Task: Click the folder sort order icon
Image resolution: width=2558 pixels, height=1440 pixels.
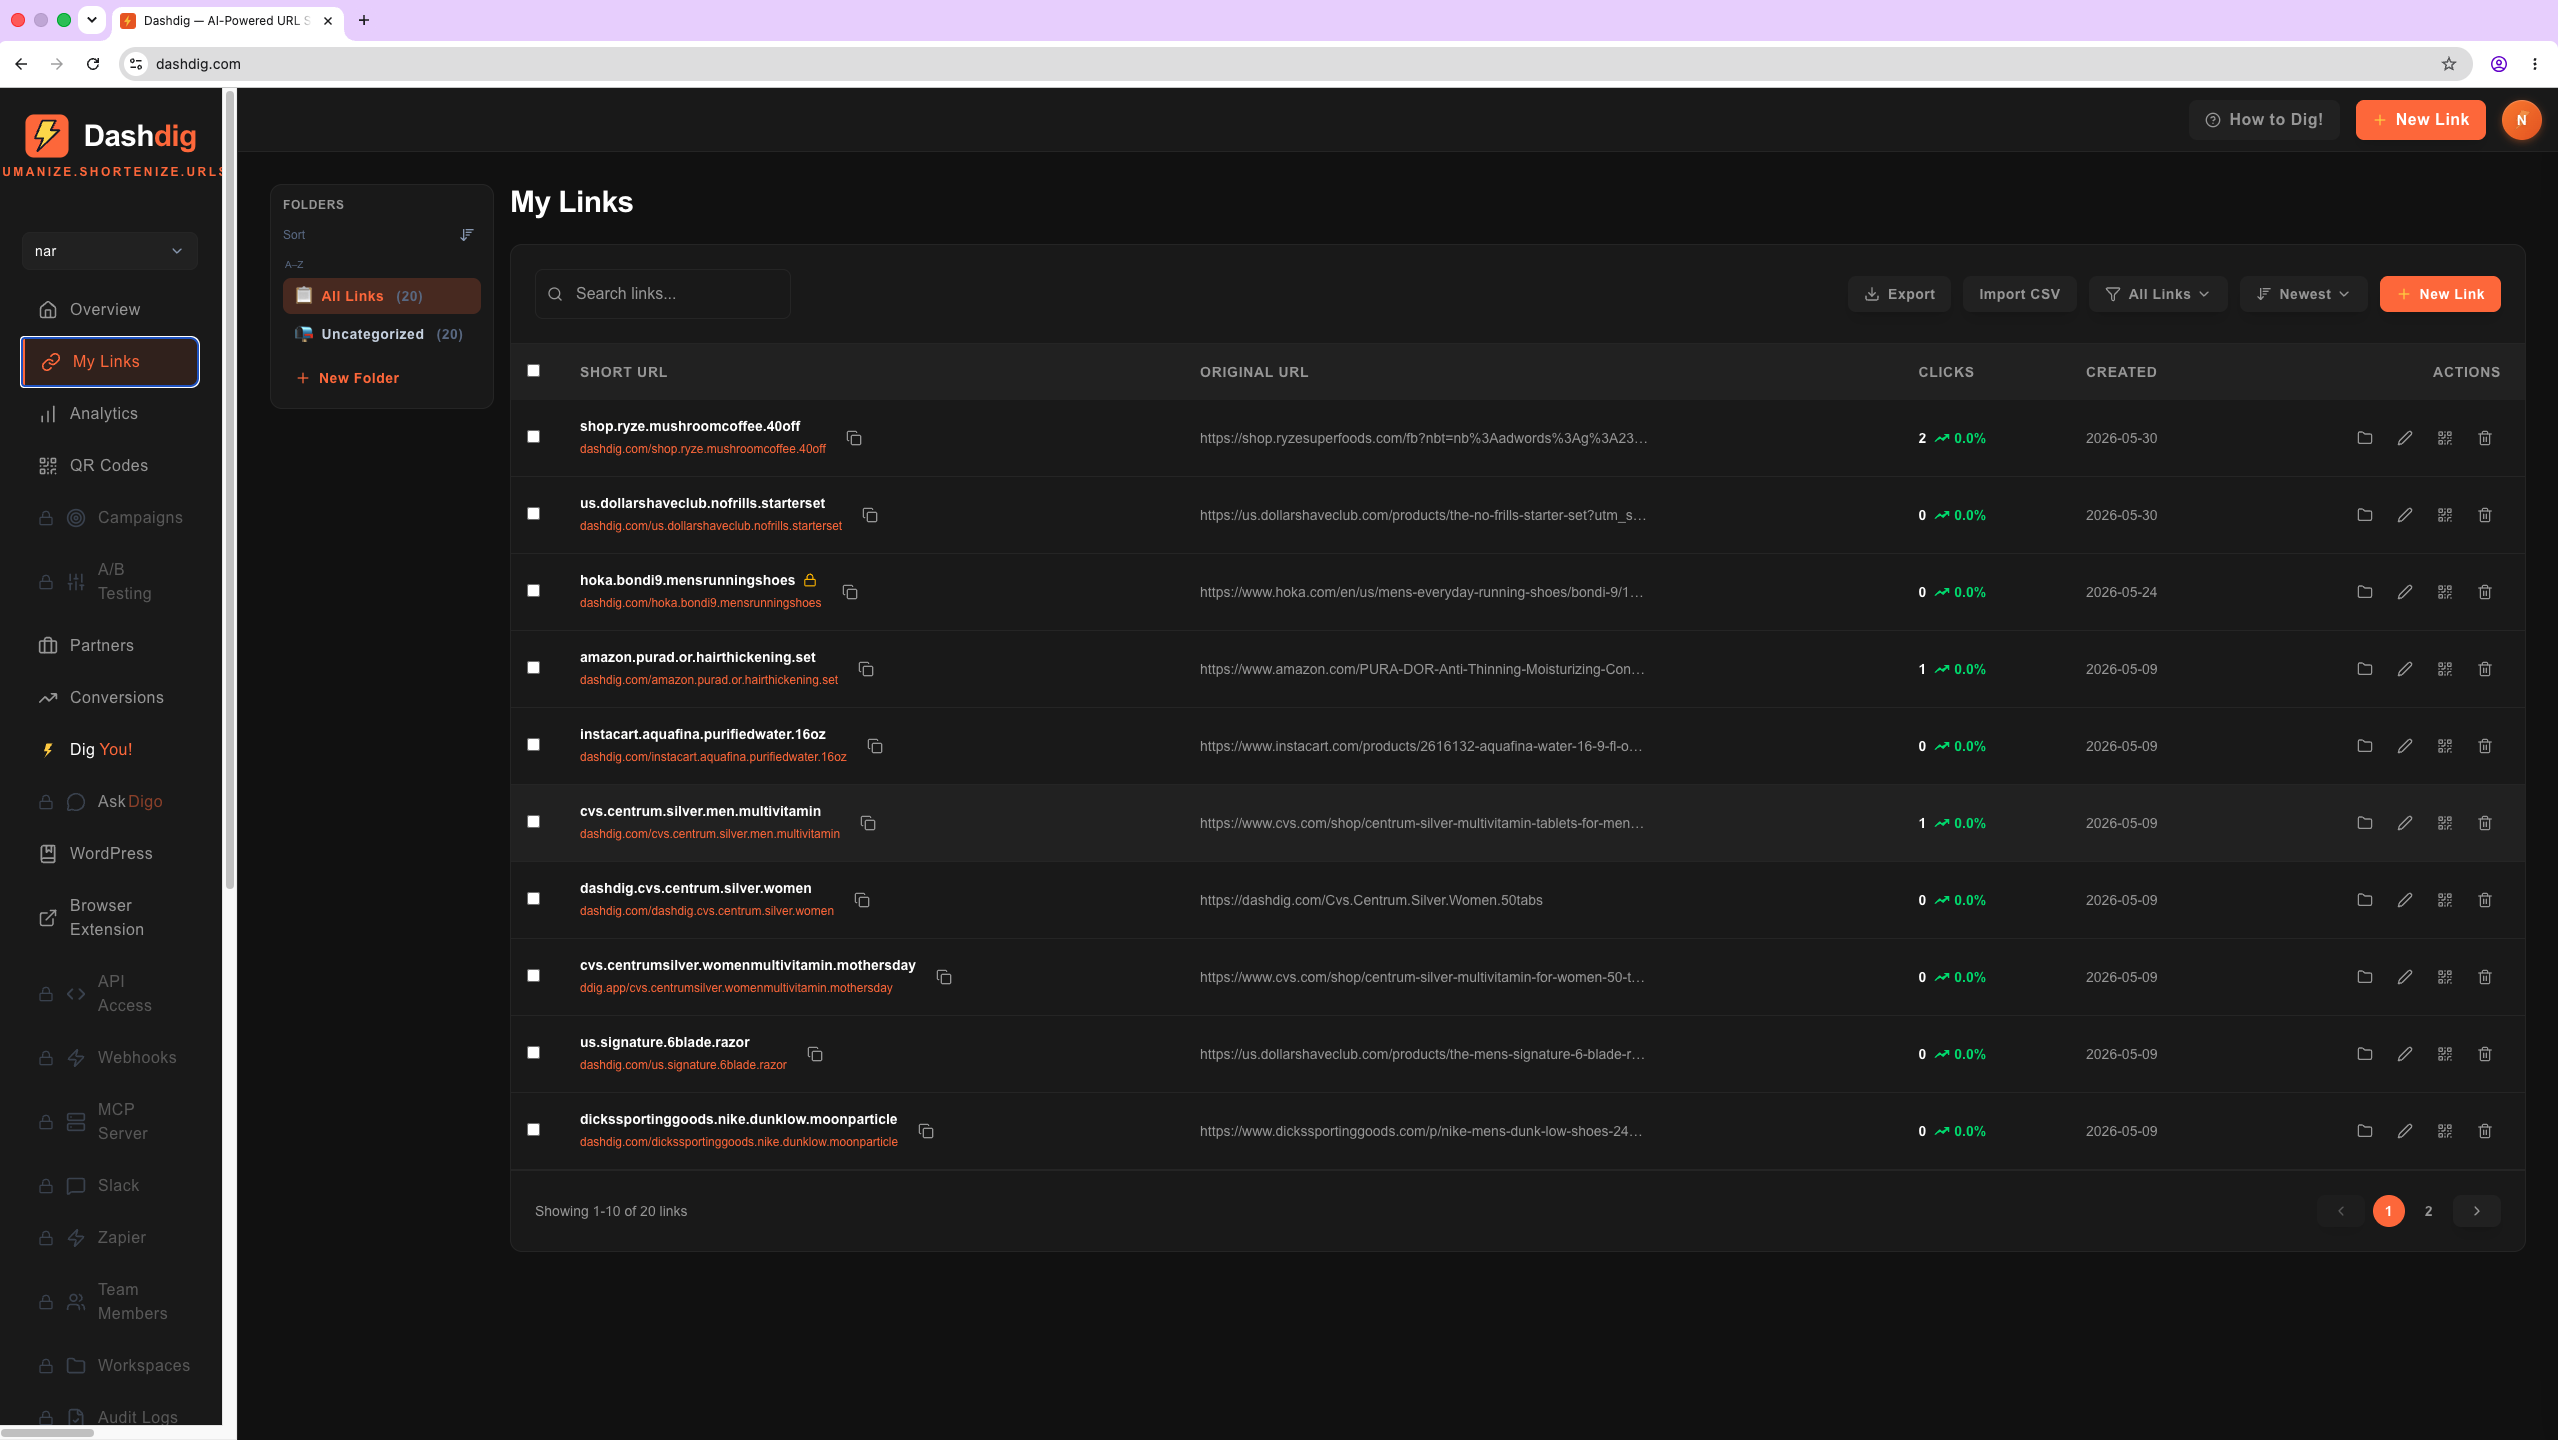Action: 467,235
